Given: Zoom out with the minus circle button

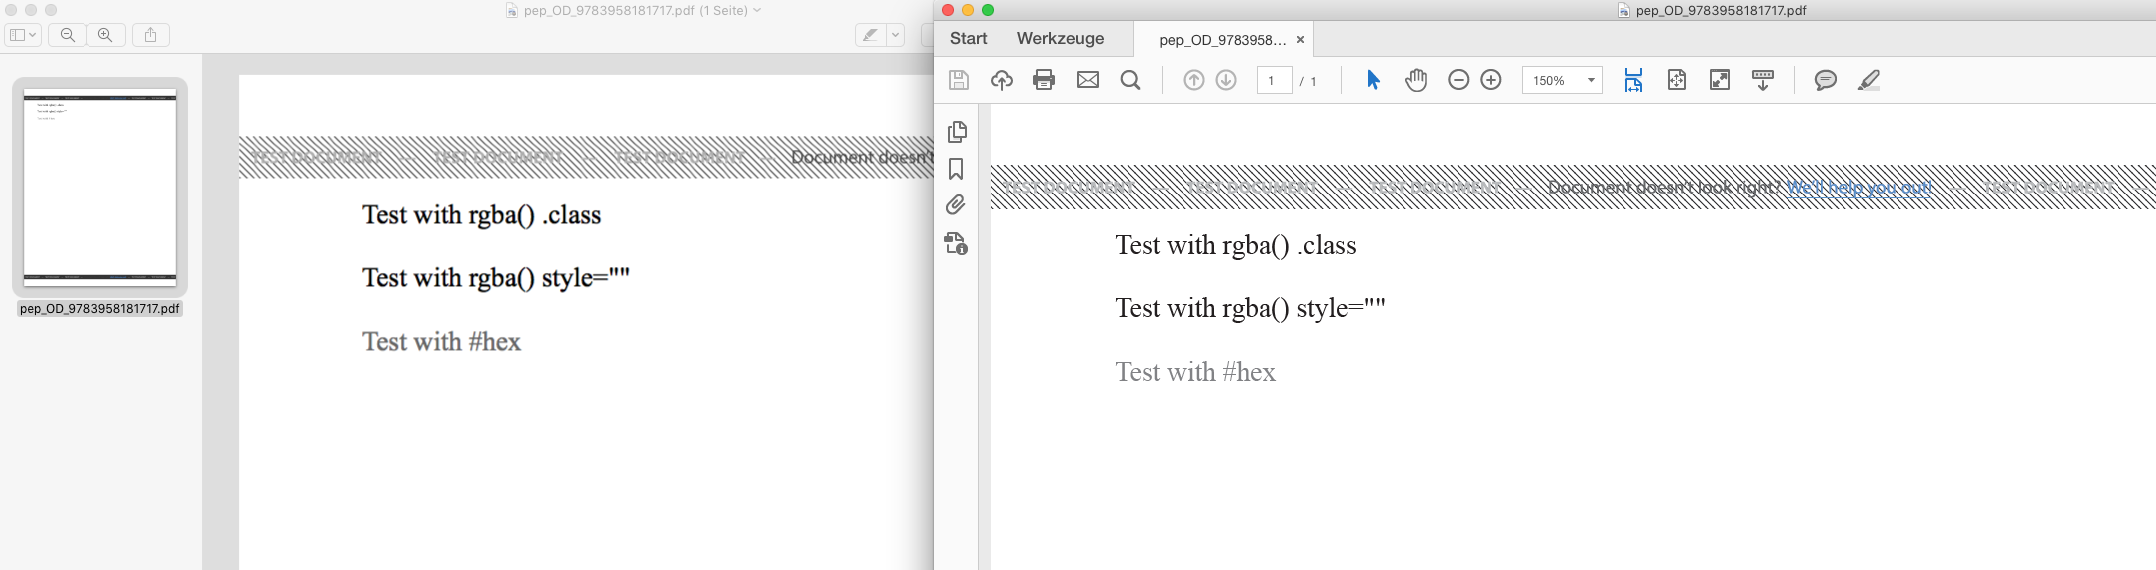Looking at the screenshot, I should coord(1458,80).
